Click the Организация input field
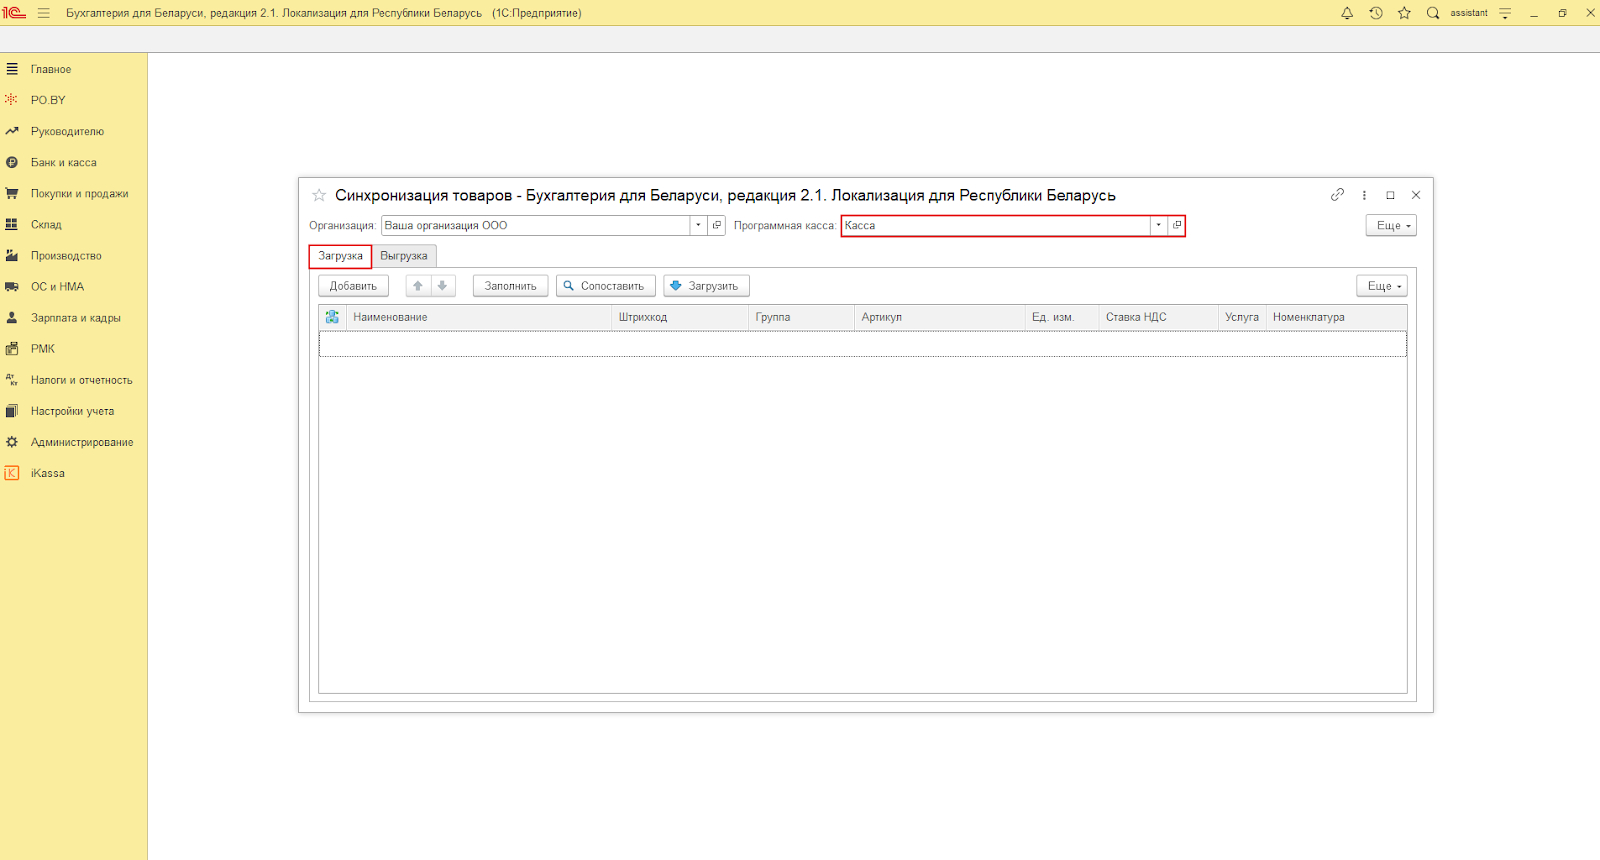The height and width of the screenshot is (860, 1600). point(536,225)
